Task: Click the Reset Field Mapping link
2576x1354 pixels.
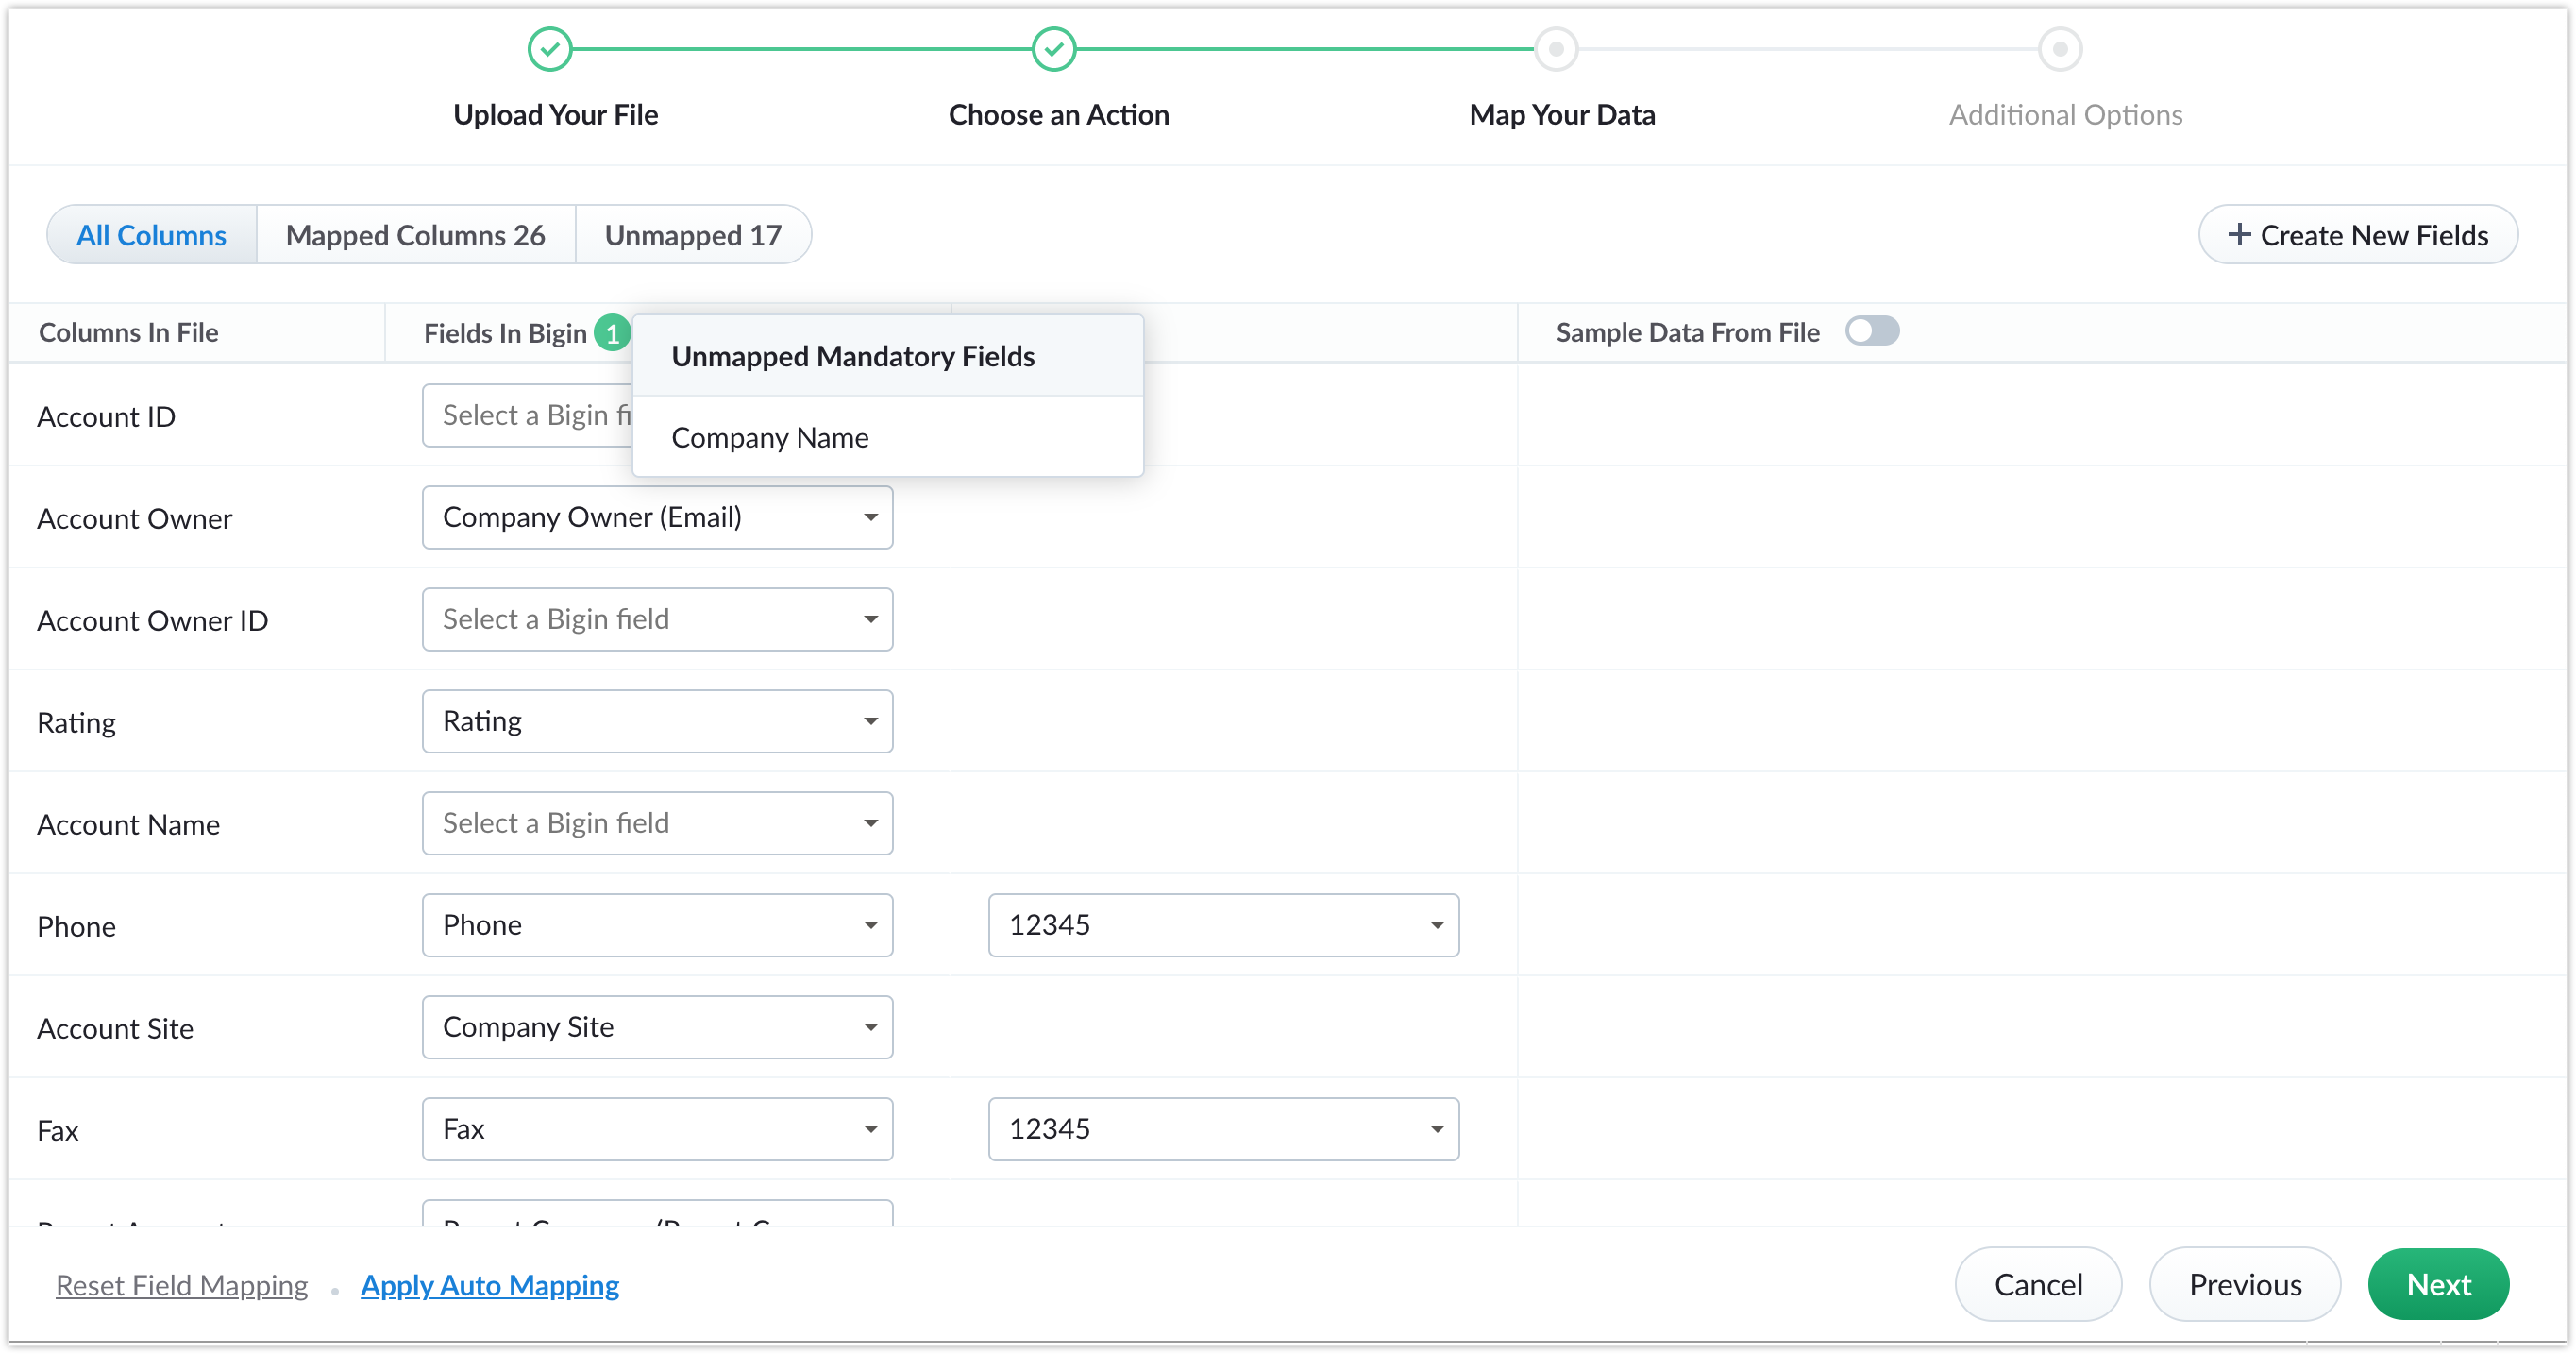Action: (182, 1285)
